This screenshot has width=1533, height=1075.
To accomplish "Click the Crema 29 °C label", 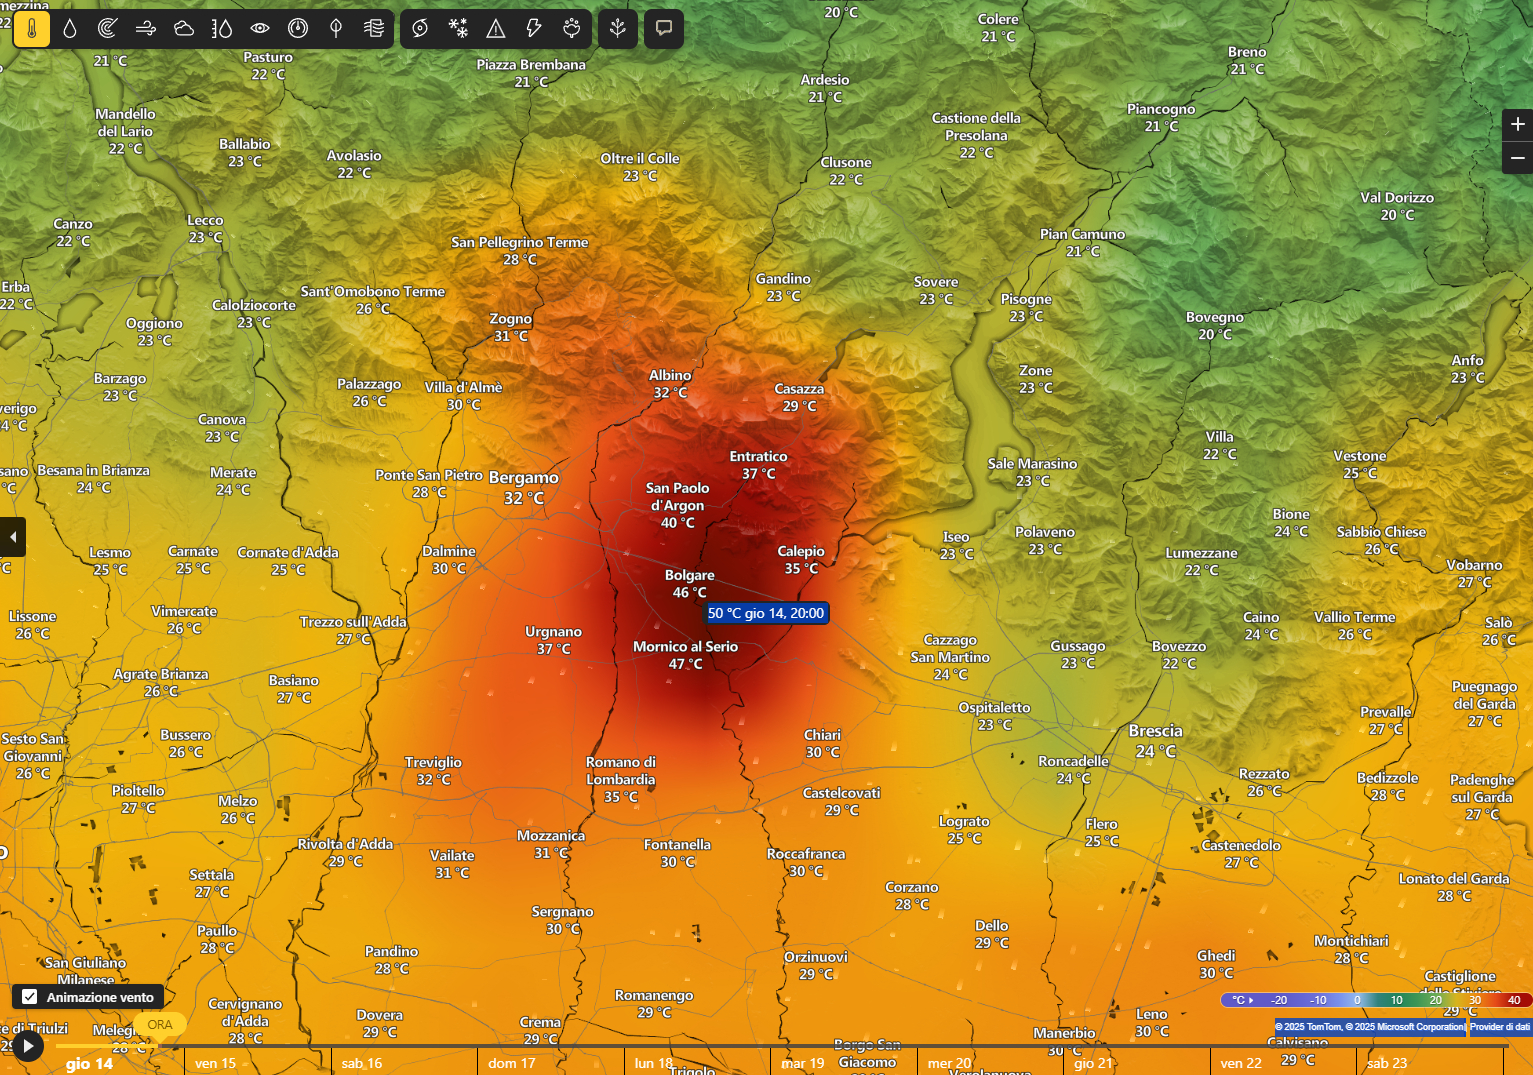I will [x=540, y=1030].
